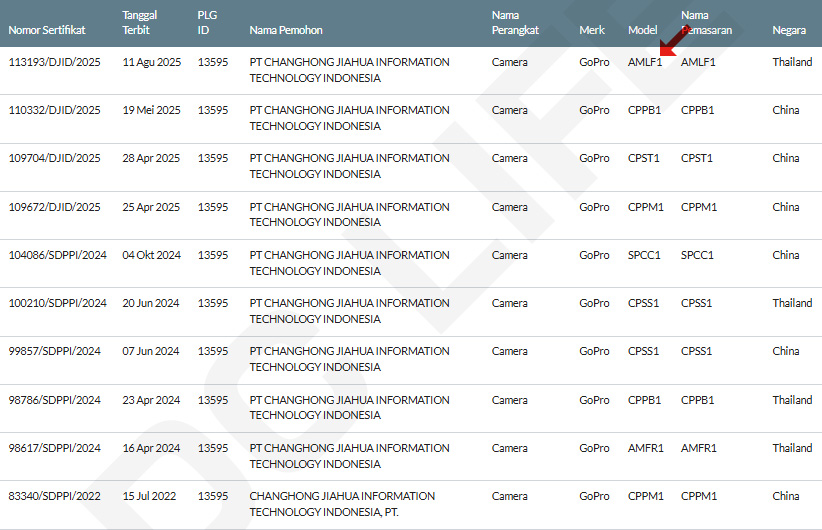Click SPCC1 in the Nama Pemasaran column
This screenshot has width=822, height=530.
point(697,255)
